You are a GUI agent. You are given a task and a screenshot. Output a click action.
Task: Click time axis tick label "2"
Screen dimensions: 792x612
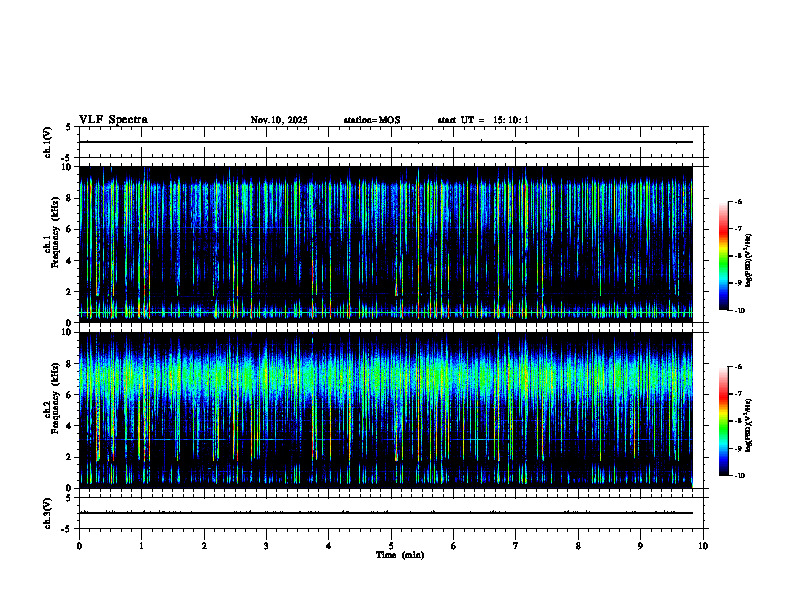pos(204,546)
